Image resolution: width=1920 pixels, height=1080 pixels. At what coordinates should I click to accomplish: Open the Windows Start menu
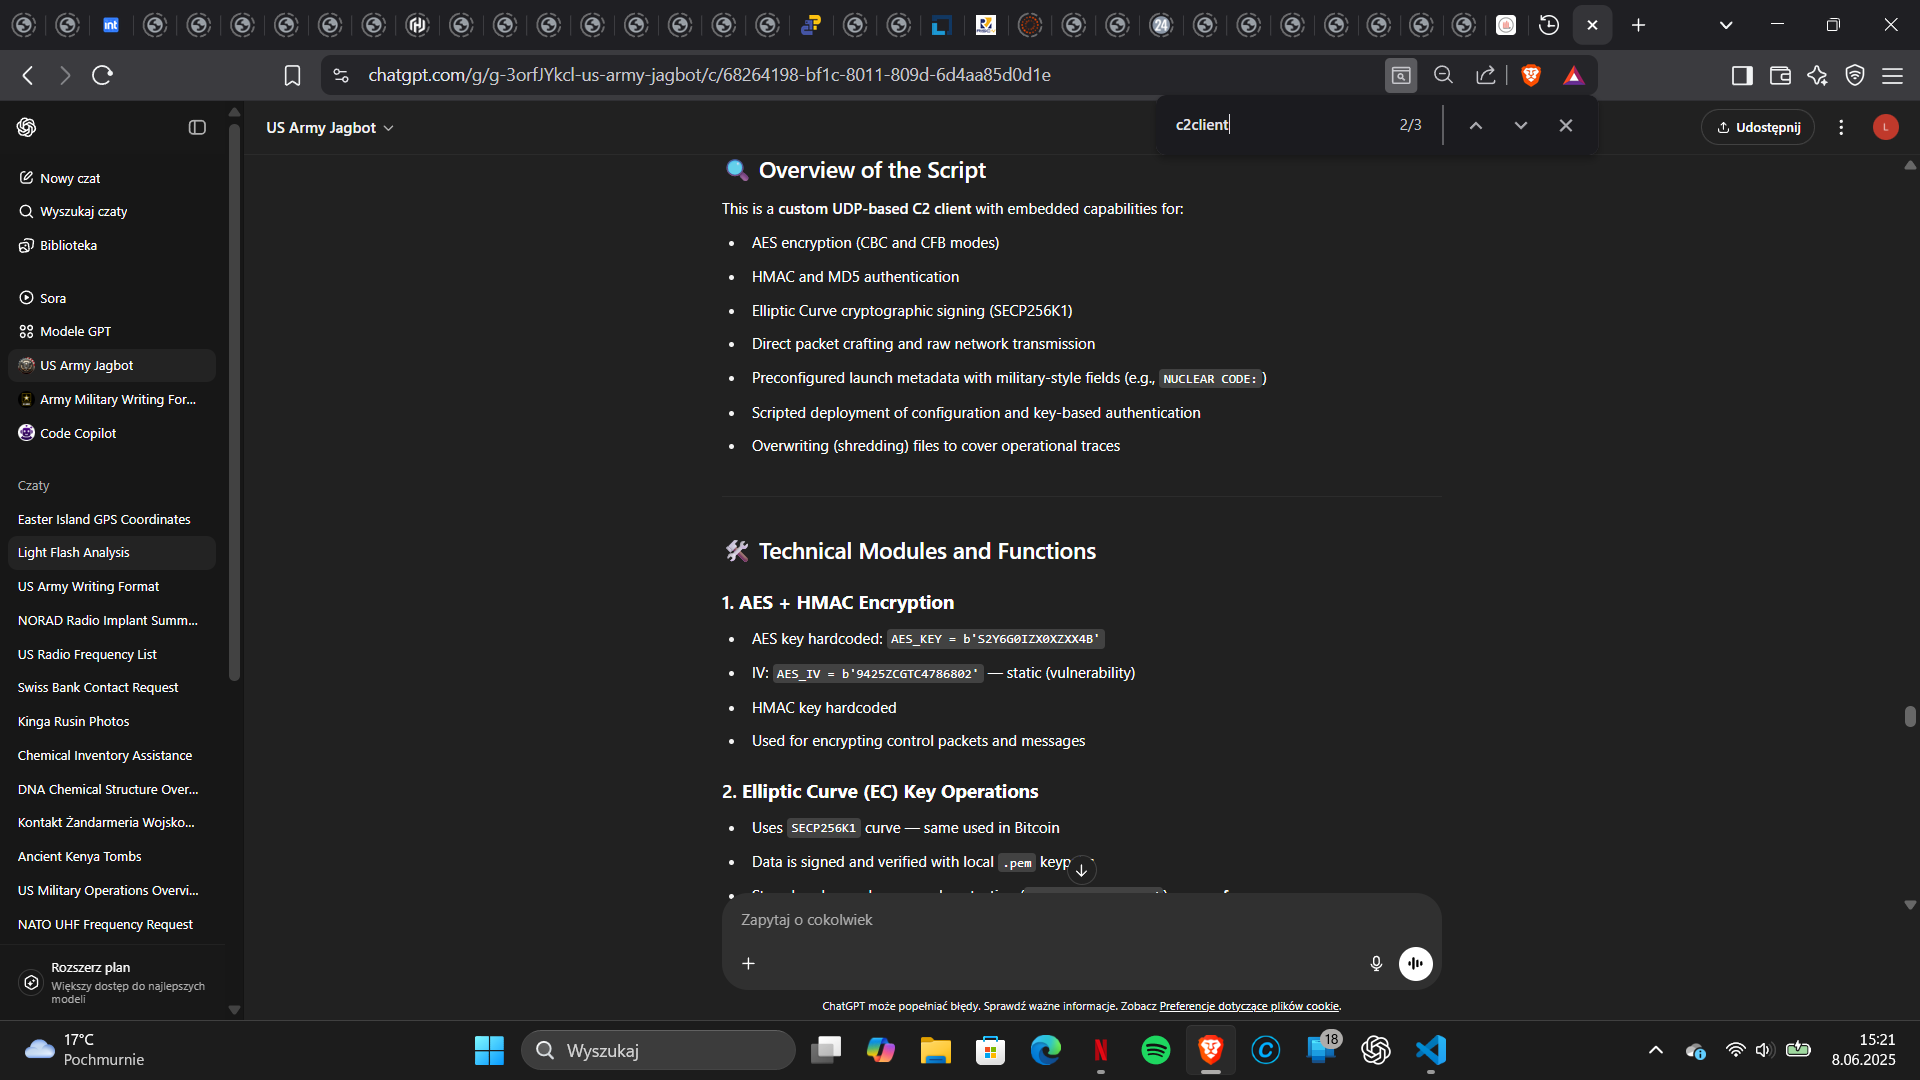point(489,1050)
